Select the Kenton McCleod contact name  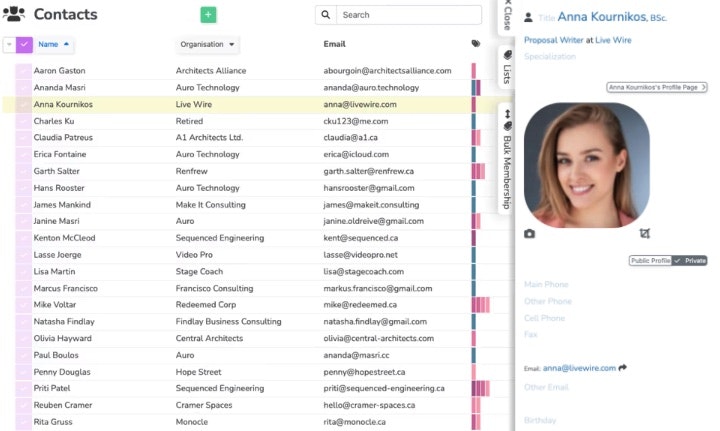(64, 238)
